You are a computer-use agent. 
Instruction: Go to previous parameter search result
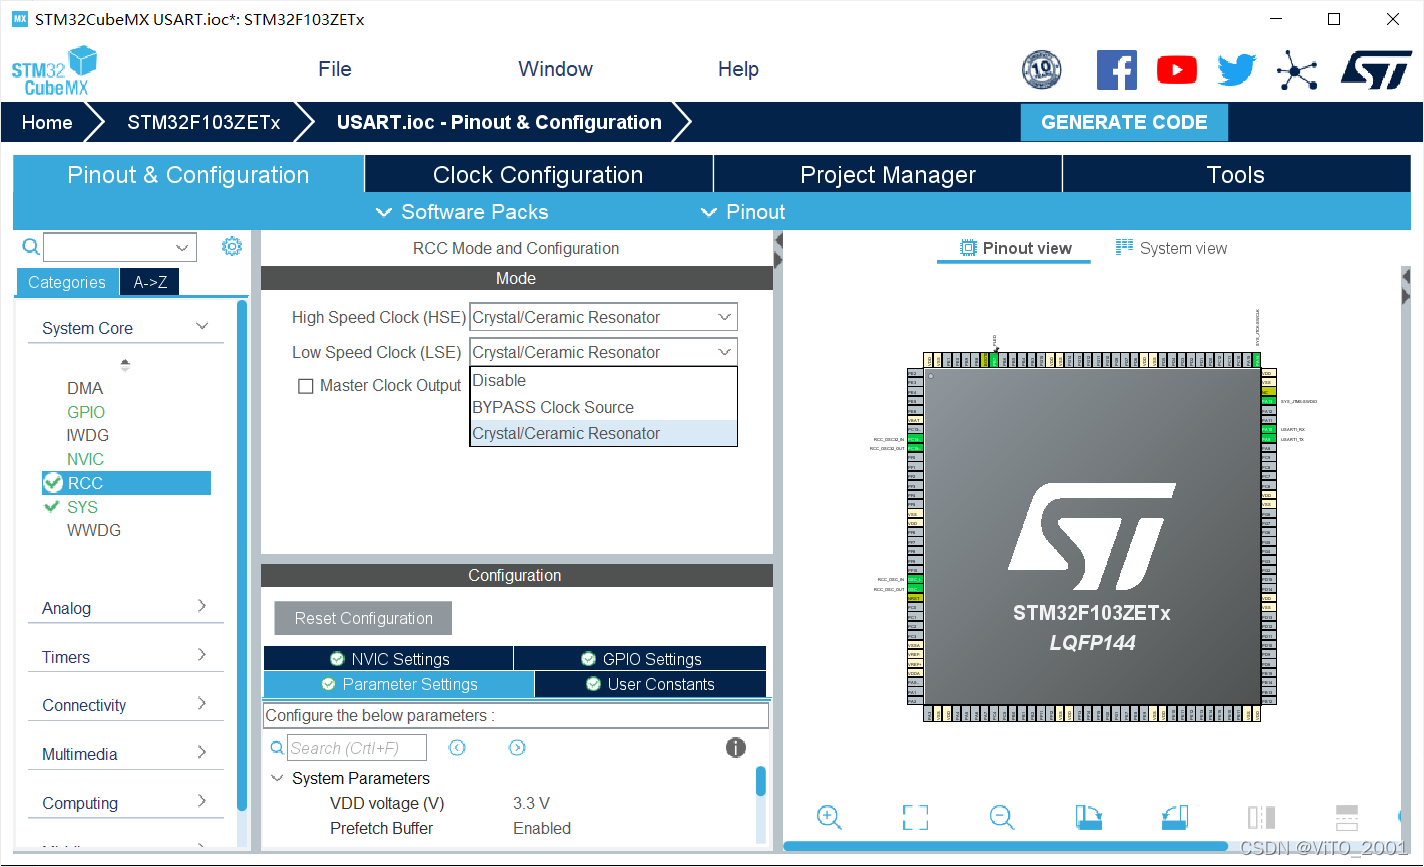pos(457,748)
